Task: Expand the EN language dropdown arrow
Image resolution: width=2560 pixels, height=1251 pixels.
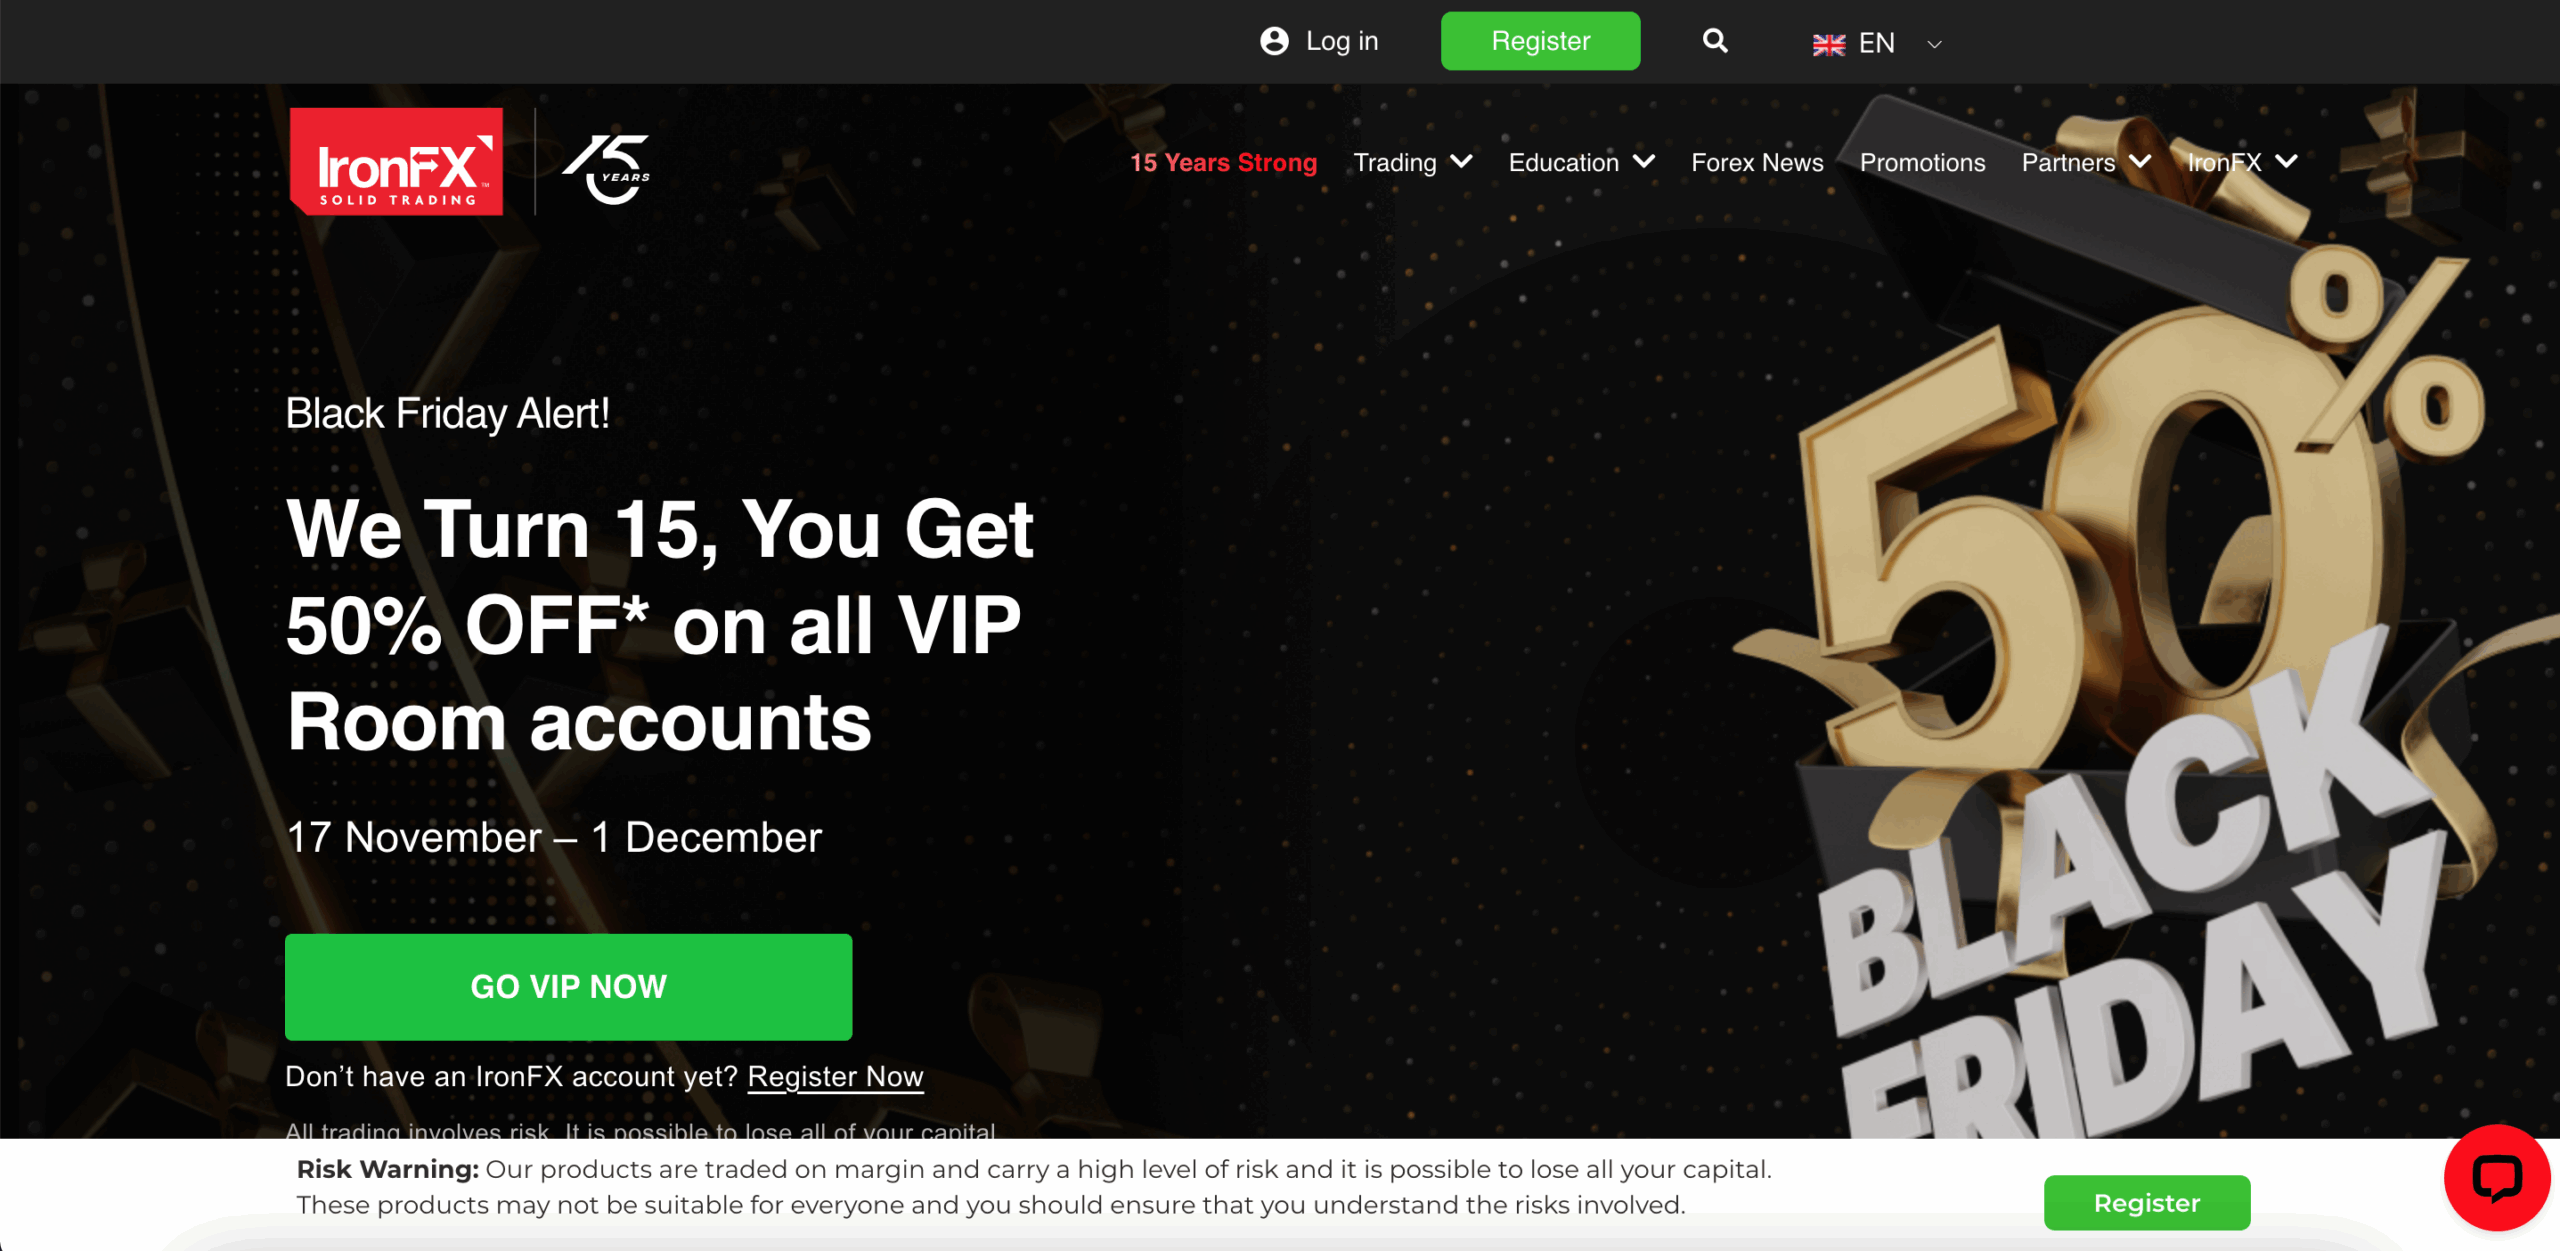Action: (1934, 44)
